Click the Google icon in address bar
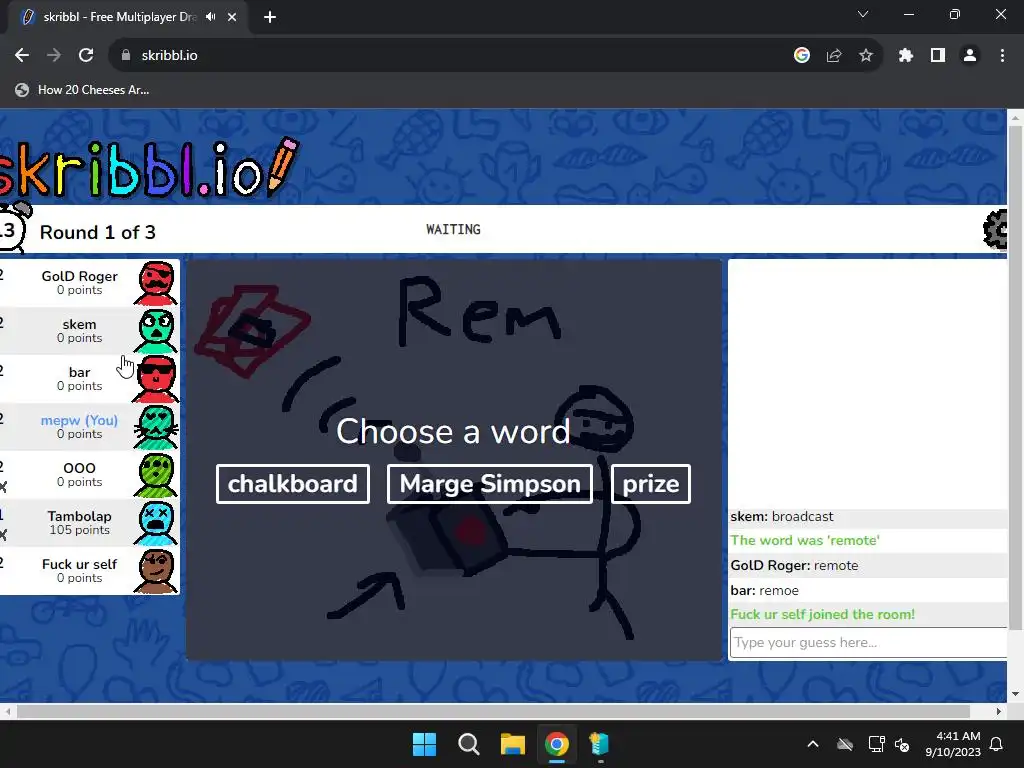Viewport: 1024px width, 768px height. 802,56
